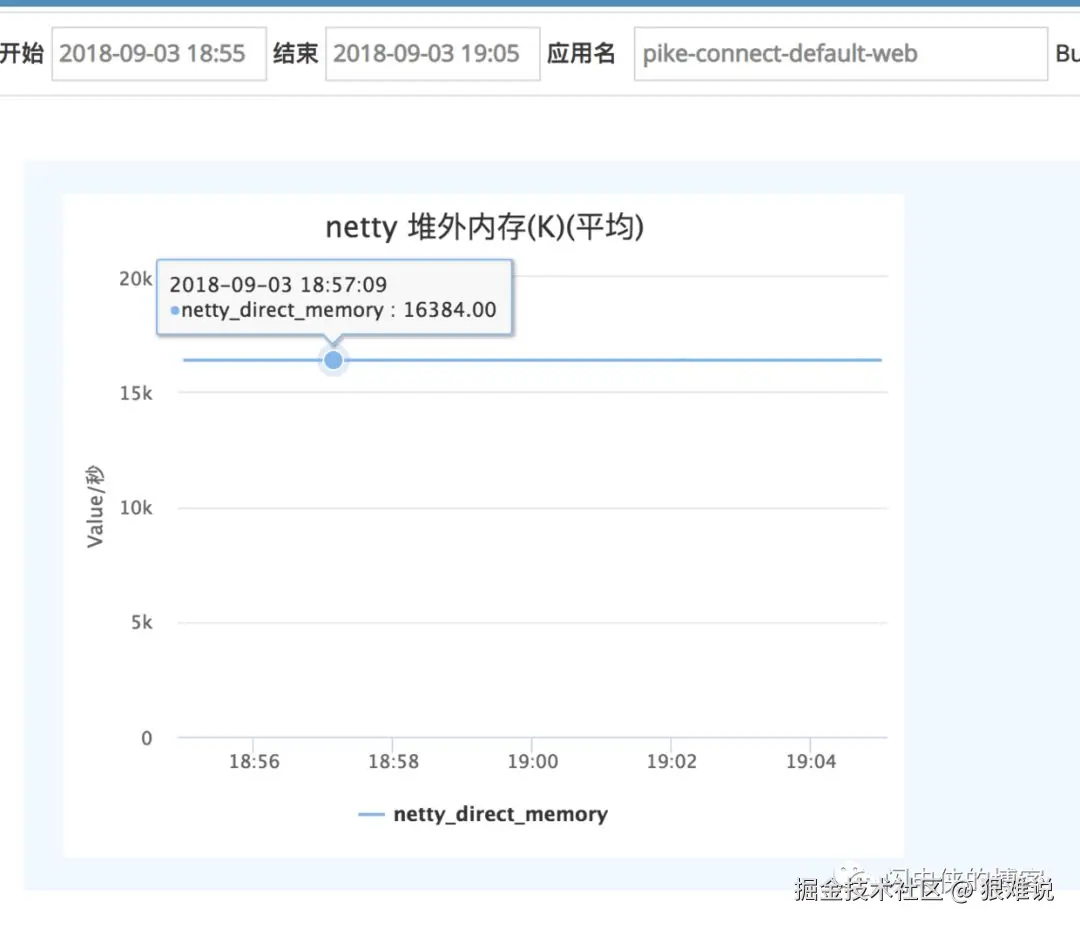The image size is (1080, 929).
Task: Click the blue data point on the line
Action: pyautogui.click(x=333, y=360)
